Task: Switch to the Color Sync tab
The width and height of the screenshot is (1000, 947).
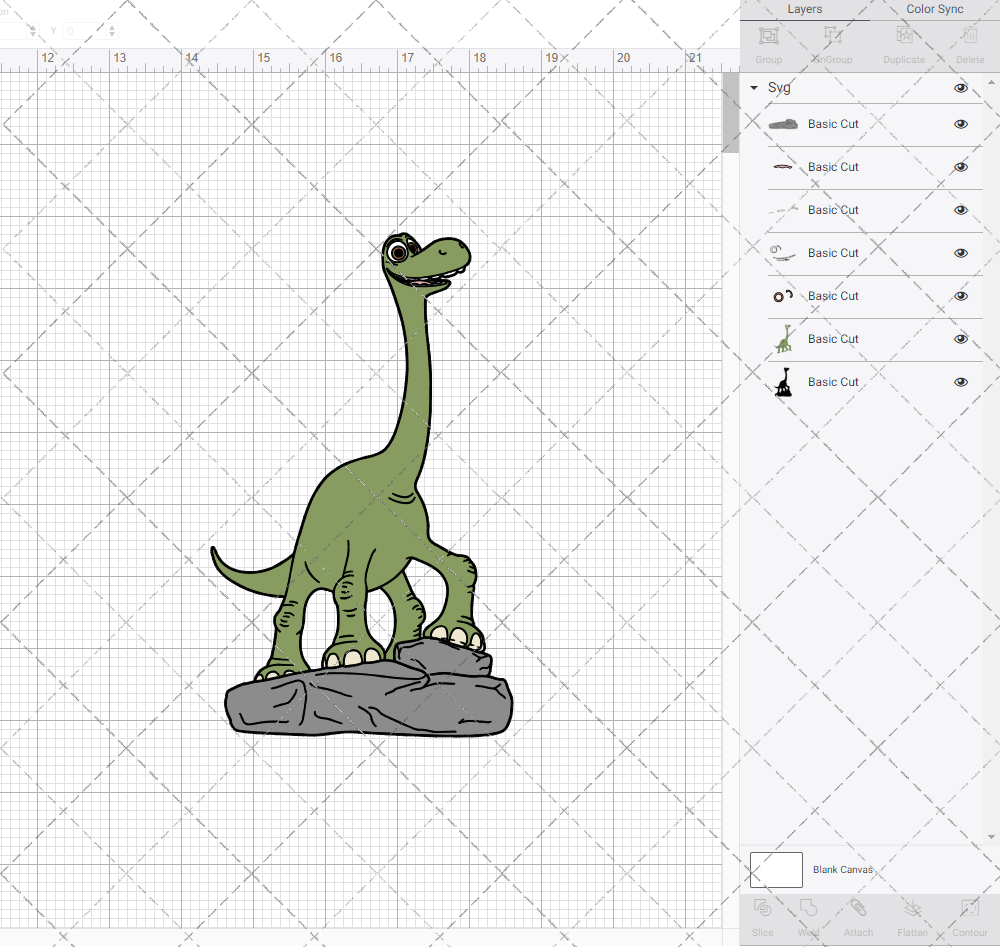Action: click(934, 9)
